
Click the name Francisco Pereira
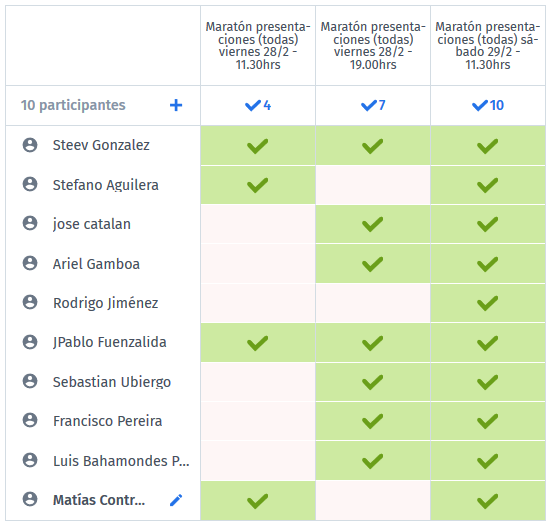pos(107,421)
